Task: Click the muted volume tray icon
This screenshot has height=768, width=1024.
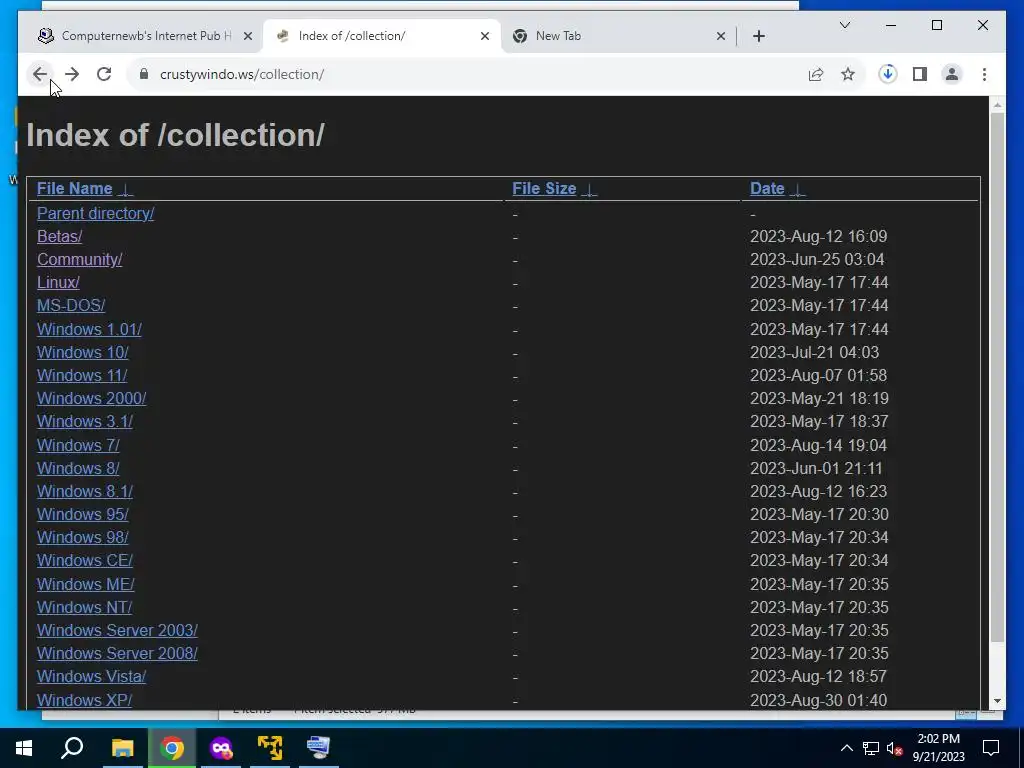Action: click(x=894, y=748)
